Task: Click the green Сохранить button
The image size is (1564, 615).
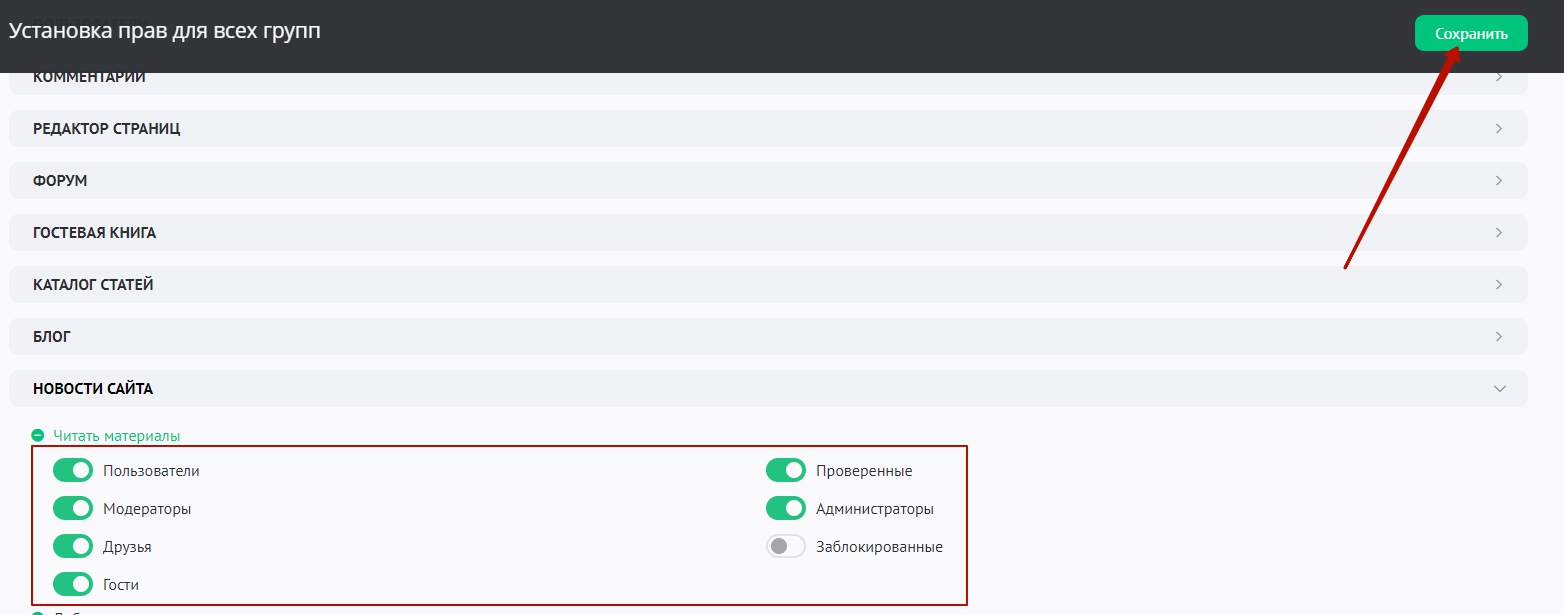Action: click(1470, 33)
